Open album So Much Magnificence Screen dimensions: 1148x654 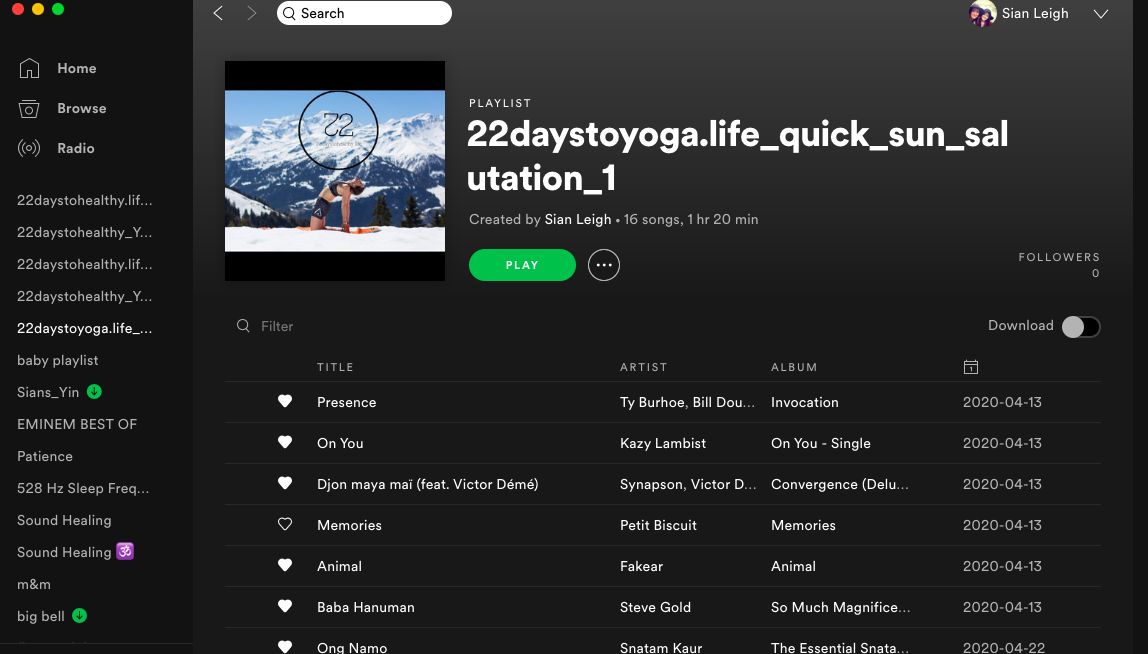840,607
